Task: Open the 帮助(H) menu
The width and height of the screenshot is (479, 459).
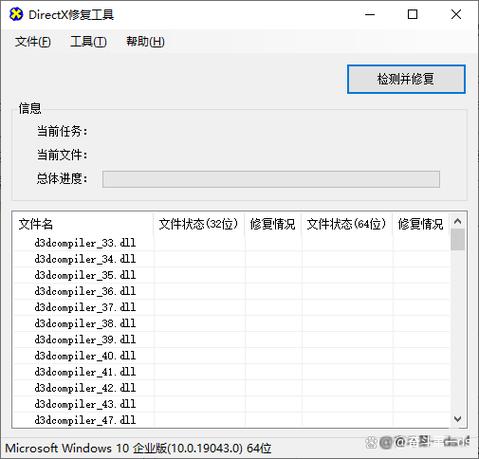Action: click(x=145, y=42)
